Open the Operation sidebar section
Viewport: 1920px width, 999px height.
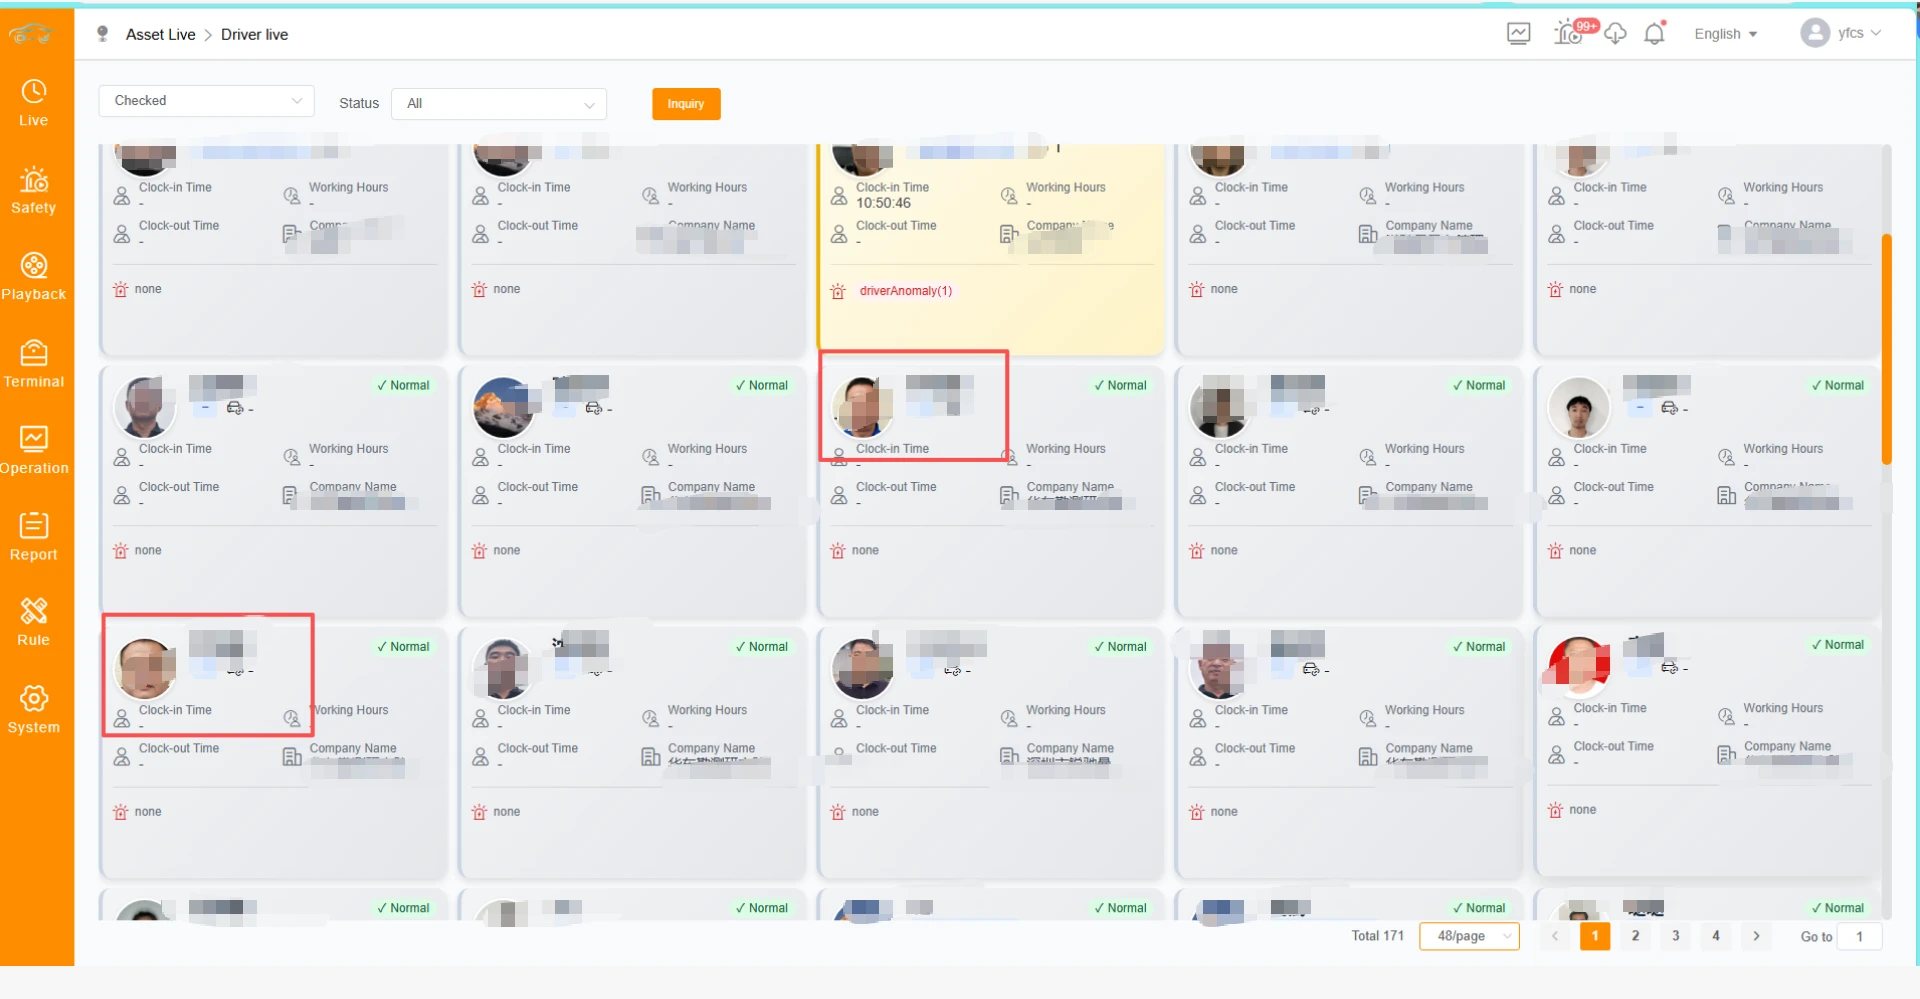pos(34,450)
